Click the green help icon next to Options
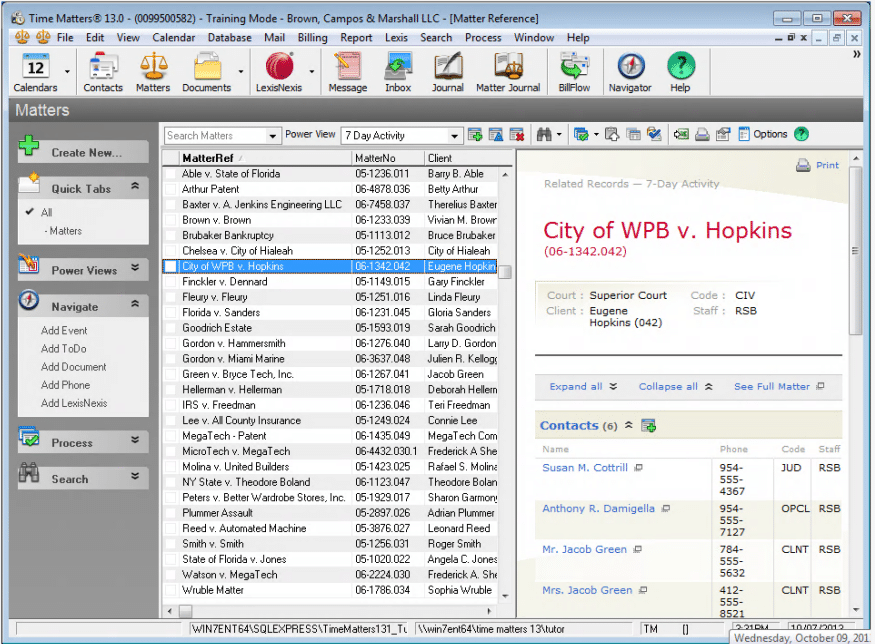The width and height of the screenshot is (875, 644). click(801, 134)
